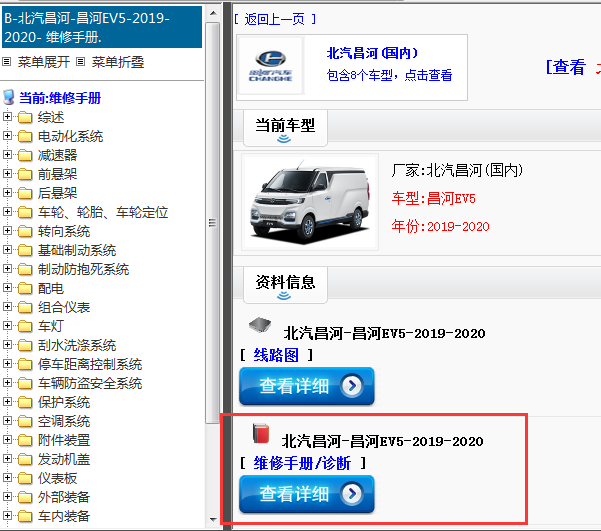The image size is (601, 531).
Task: Click the tree panel scroll down arrow
Action: click(213, 520)
